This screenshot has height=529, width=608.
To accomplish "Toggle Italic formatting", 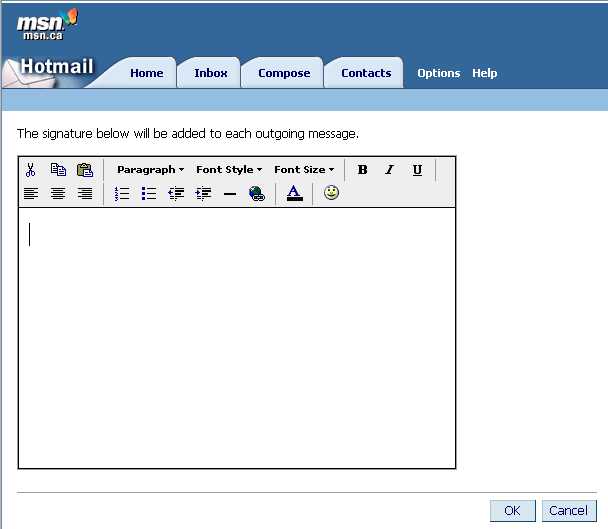I will coord(389,169).
